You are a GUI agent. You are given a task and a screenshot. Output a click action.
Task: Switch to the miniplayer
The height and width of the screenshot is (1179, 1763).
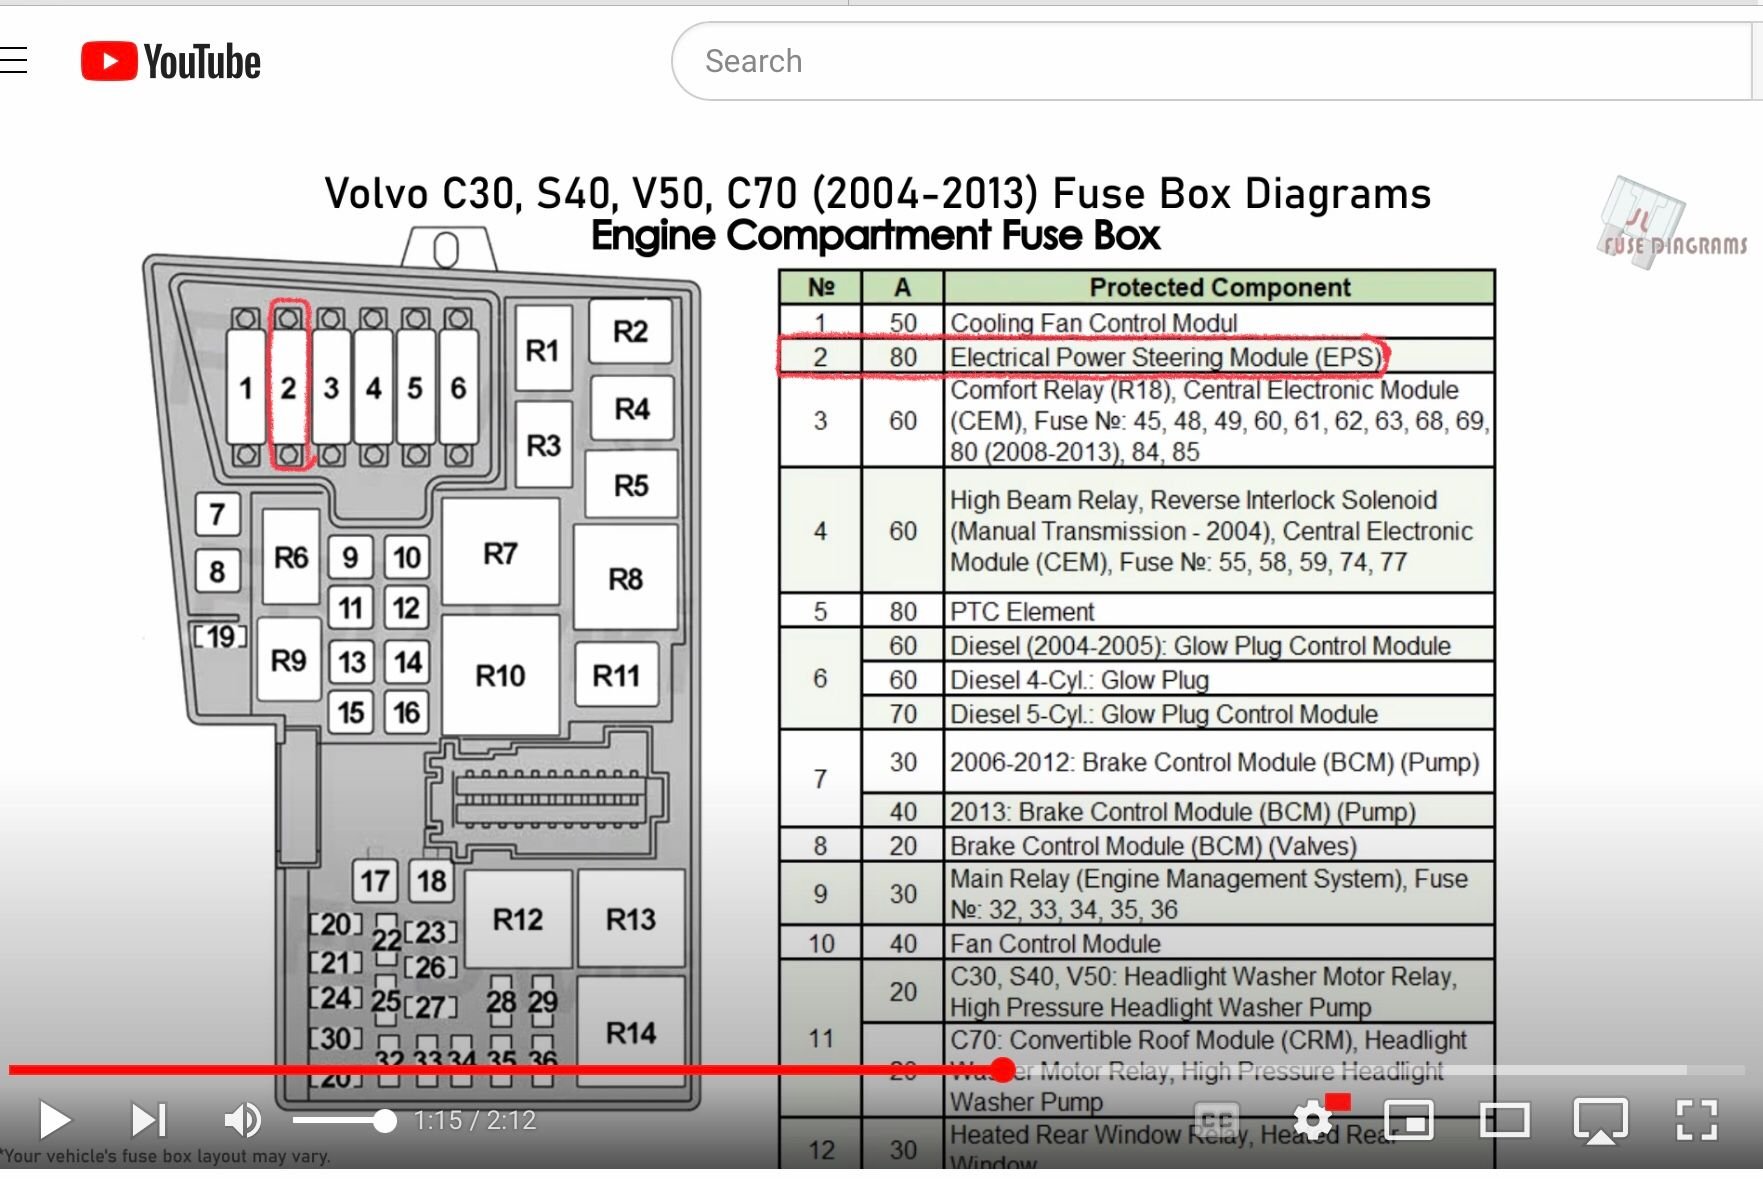(x=1408, y=1120)
